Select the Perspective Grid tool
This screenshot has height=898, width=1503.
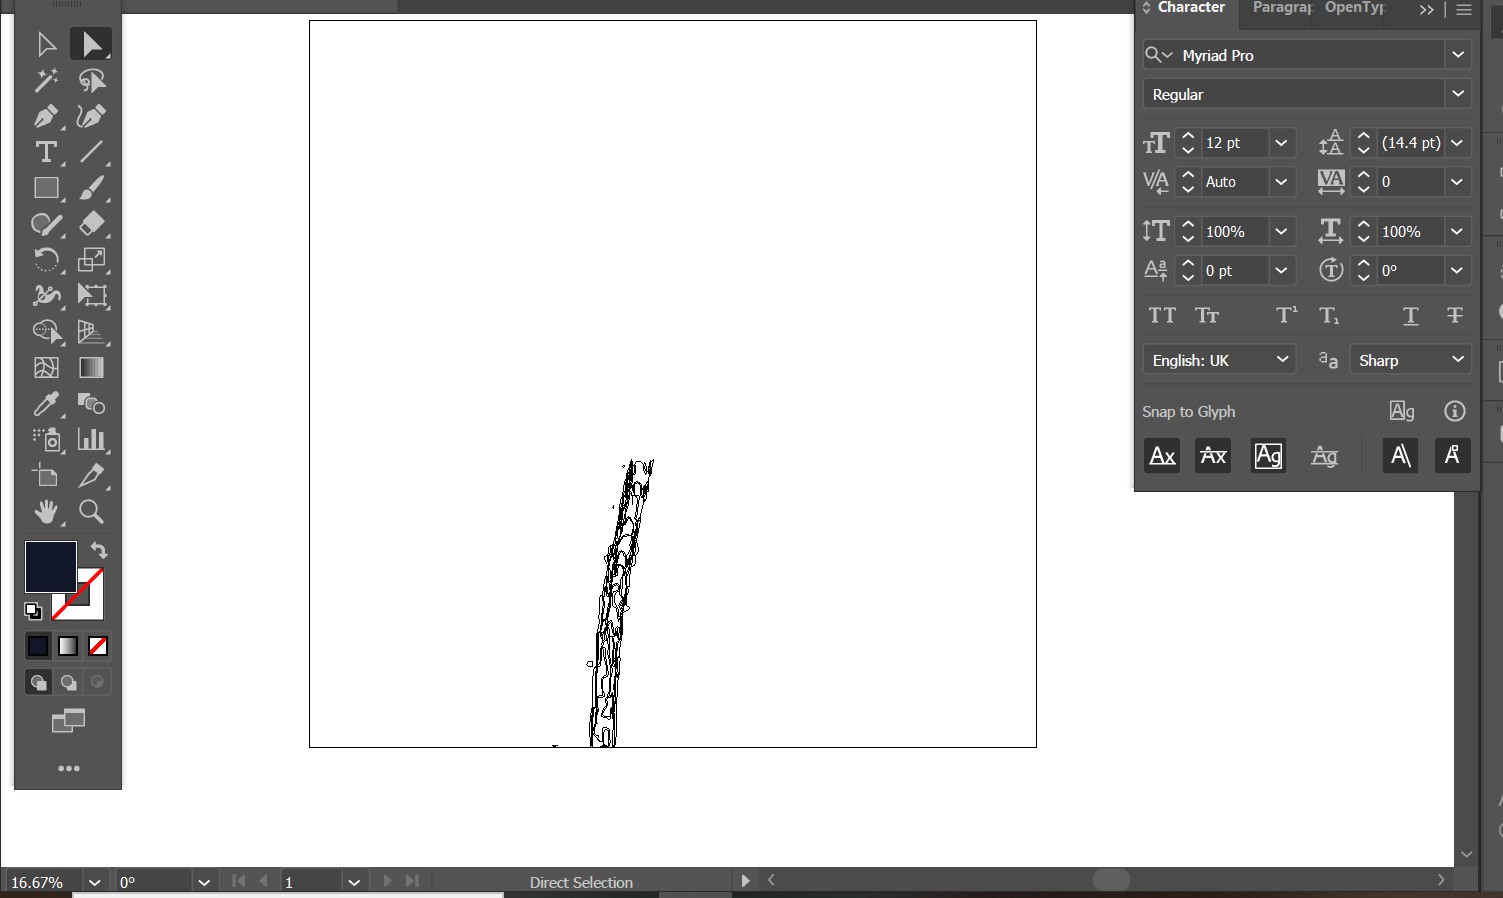pyautogui.click(x=92, y=332)
